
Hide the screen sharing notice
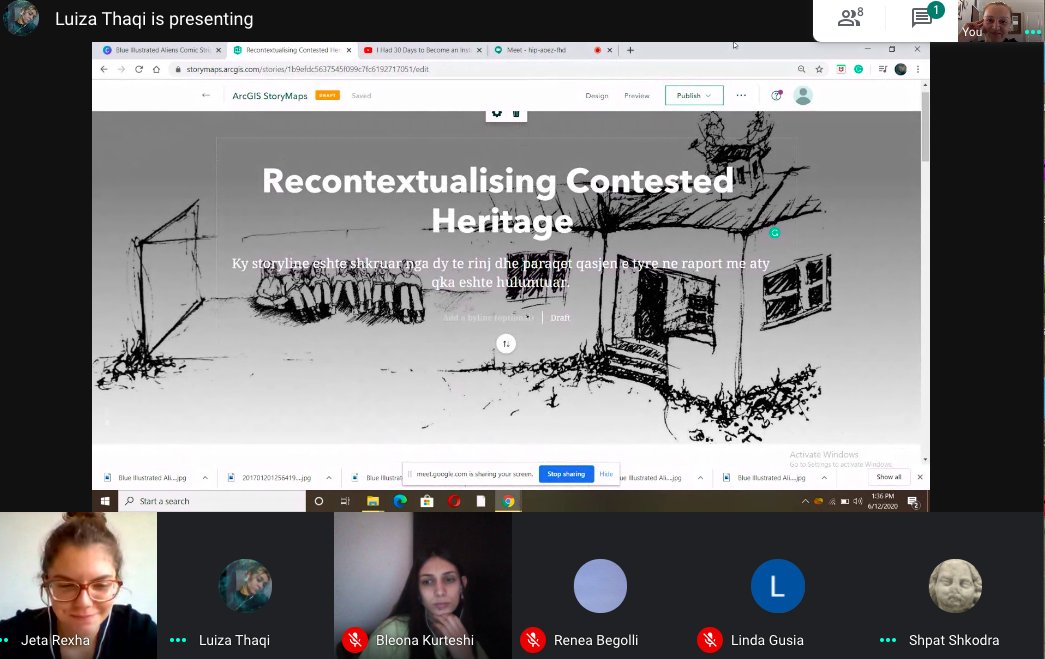click(606, 474)
